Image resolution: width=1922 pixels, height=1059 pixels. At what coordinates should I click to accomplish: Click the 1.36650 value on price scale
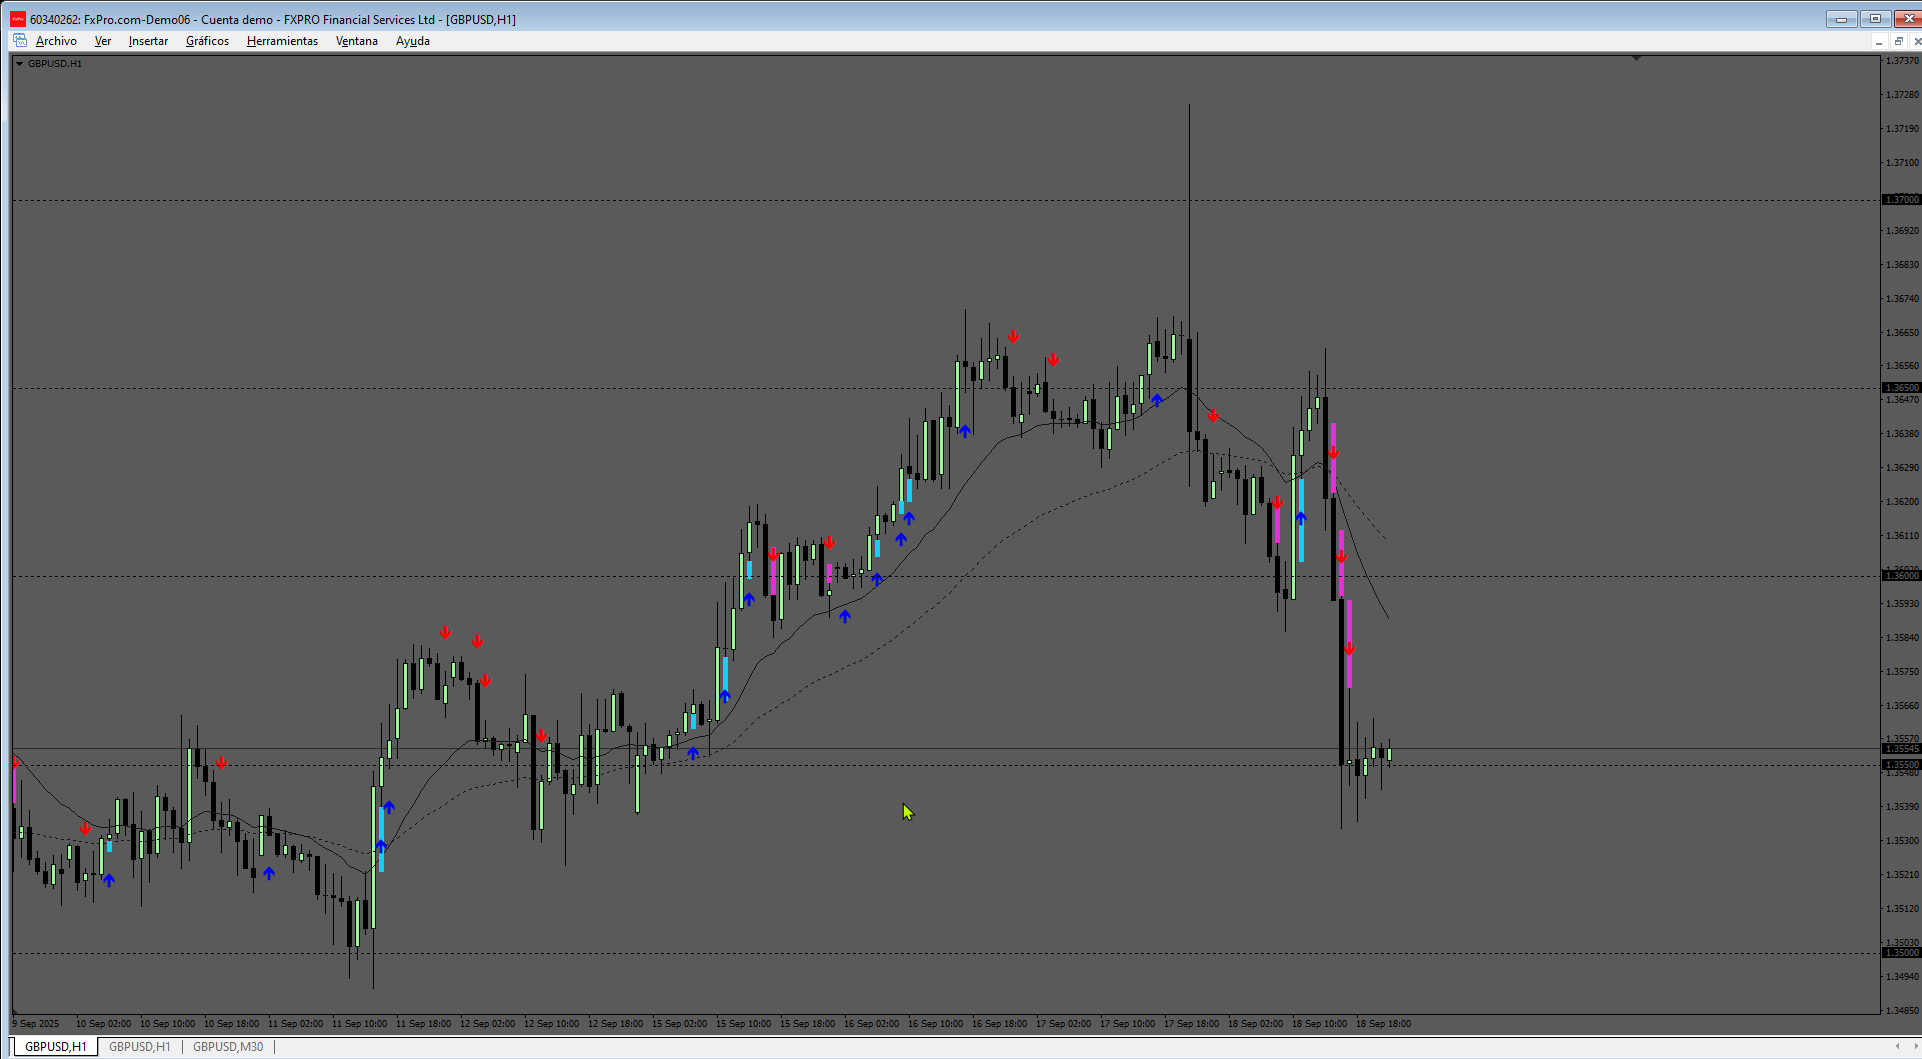click(x=1902, y=332)
